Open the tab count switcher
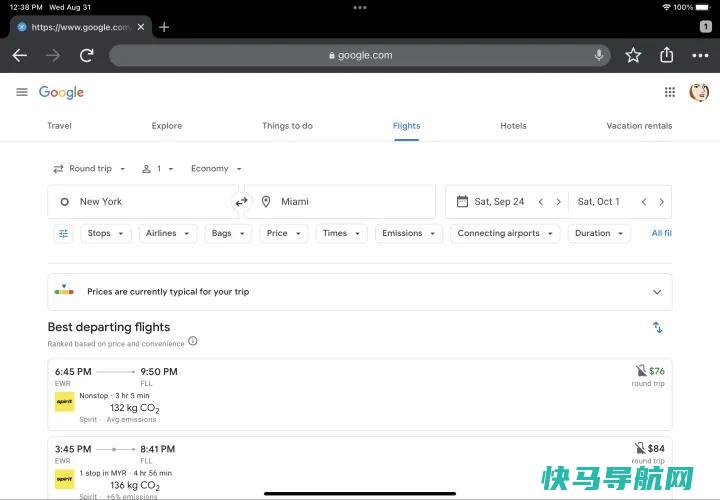 click(x=706, y=27)
